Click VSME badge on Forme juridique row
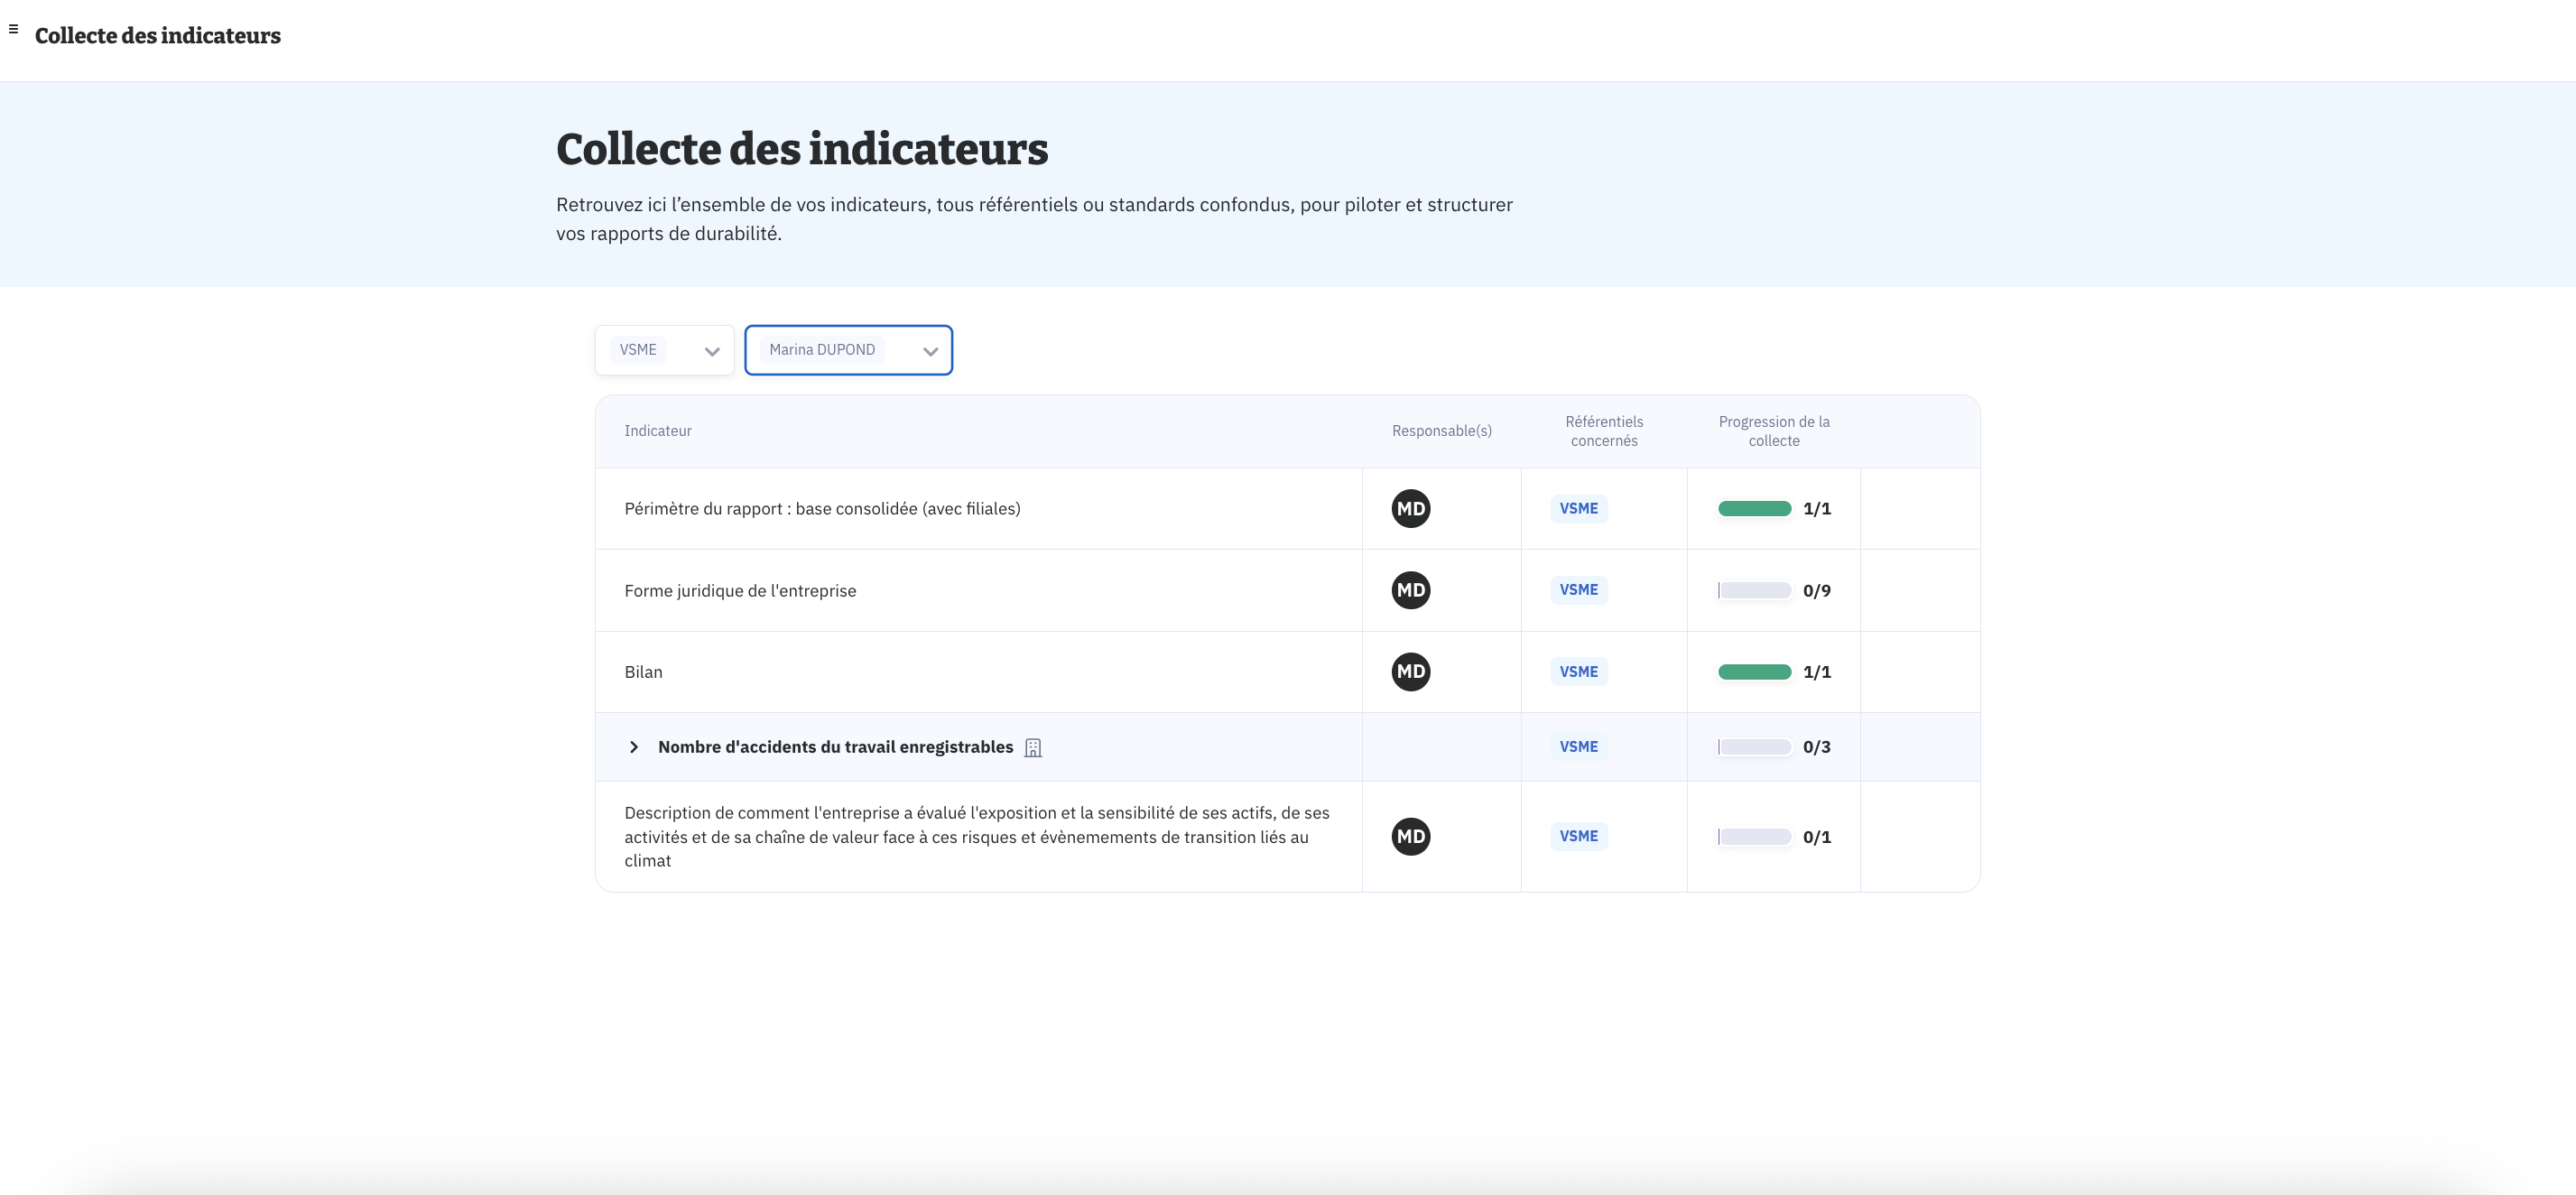 point(1578,590)
